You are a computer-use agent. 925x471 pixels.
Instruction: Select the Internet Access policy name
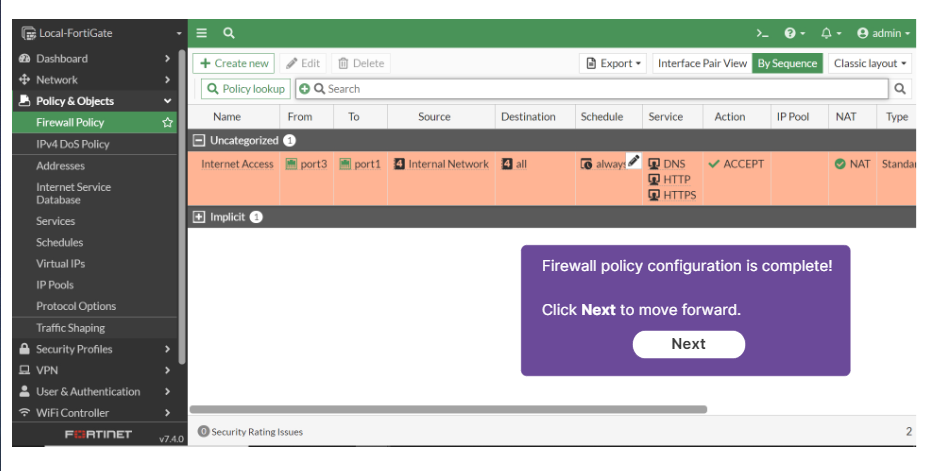coord(237,164)
